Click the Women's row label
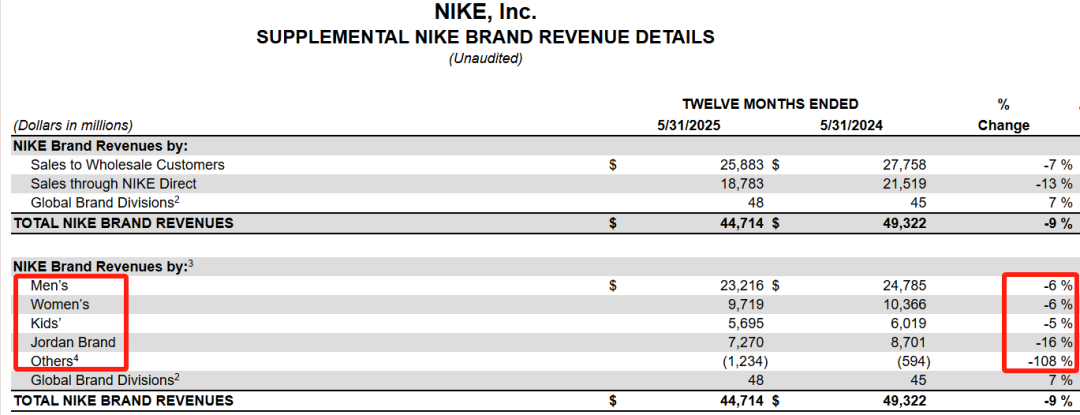 tap(58, 304)
